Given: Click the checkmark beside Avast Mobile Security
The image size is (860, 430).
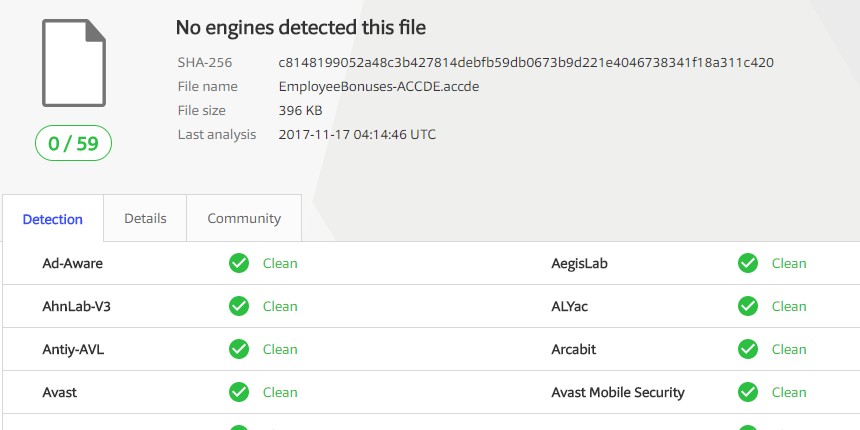Looking at the screenshot, I should [748, 392].
